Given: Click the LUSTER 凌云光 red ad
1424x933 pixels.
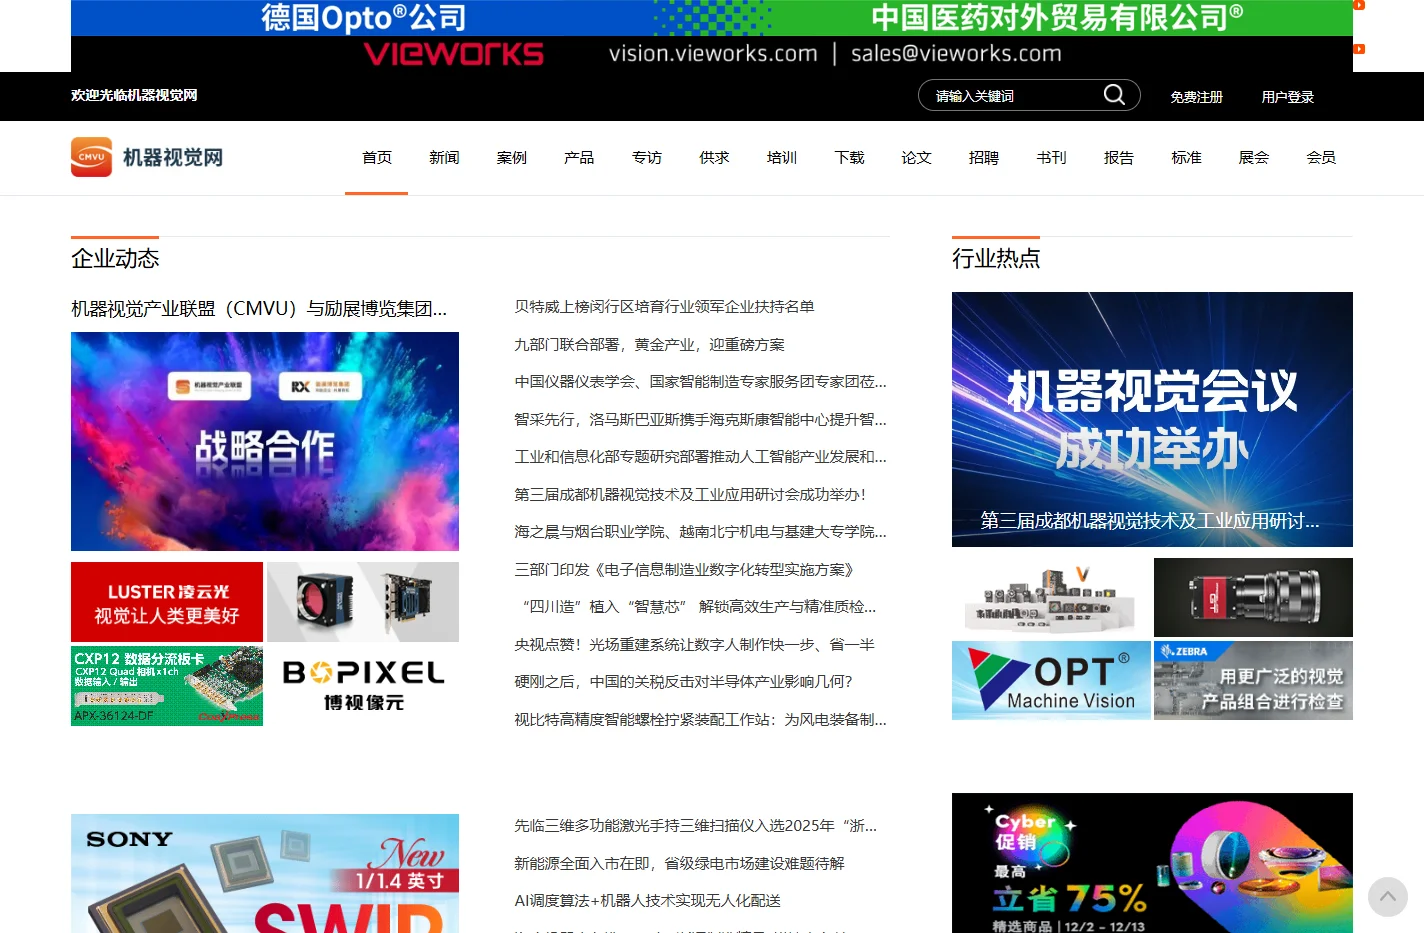Looking at the screenshot, I should pyautogui.click(x=167, y=602).
